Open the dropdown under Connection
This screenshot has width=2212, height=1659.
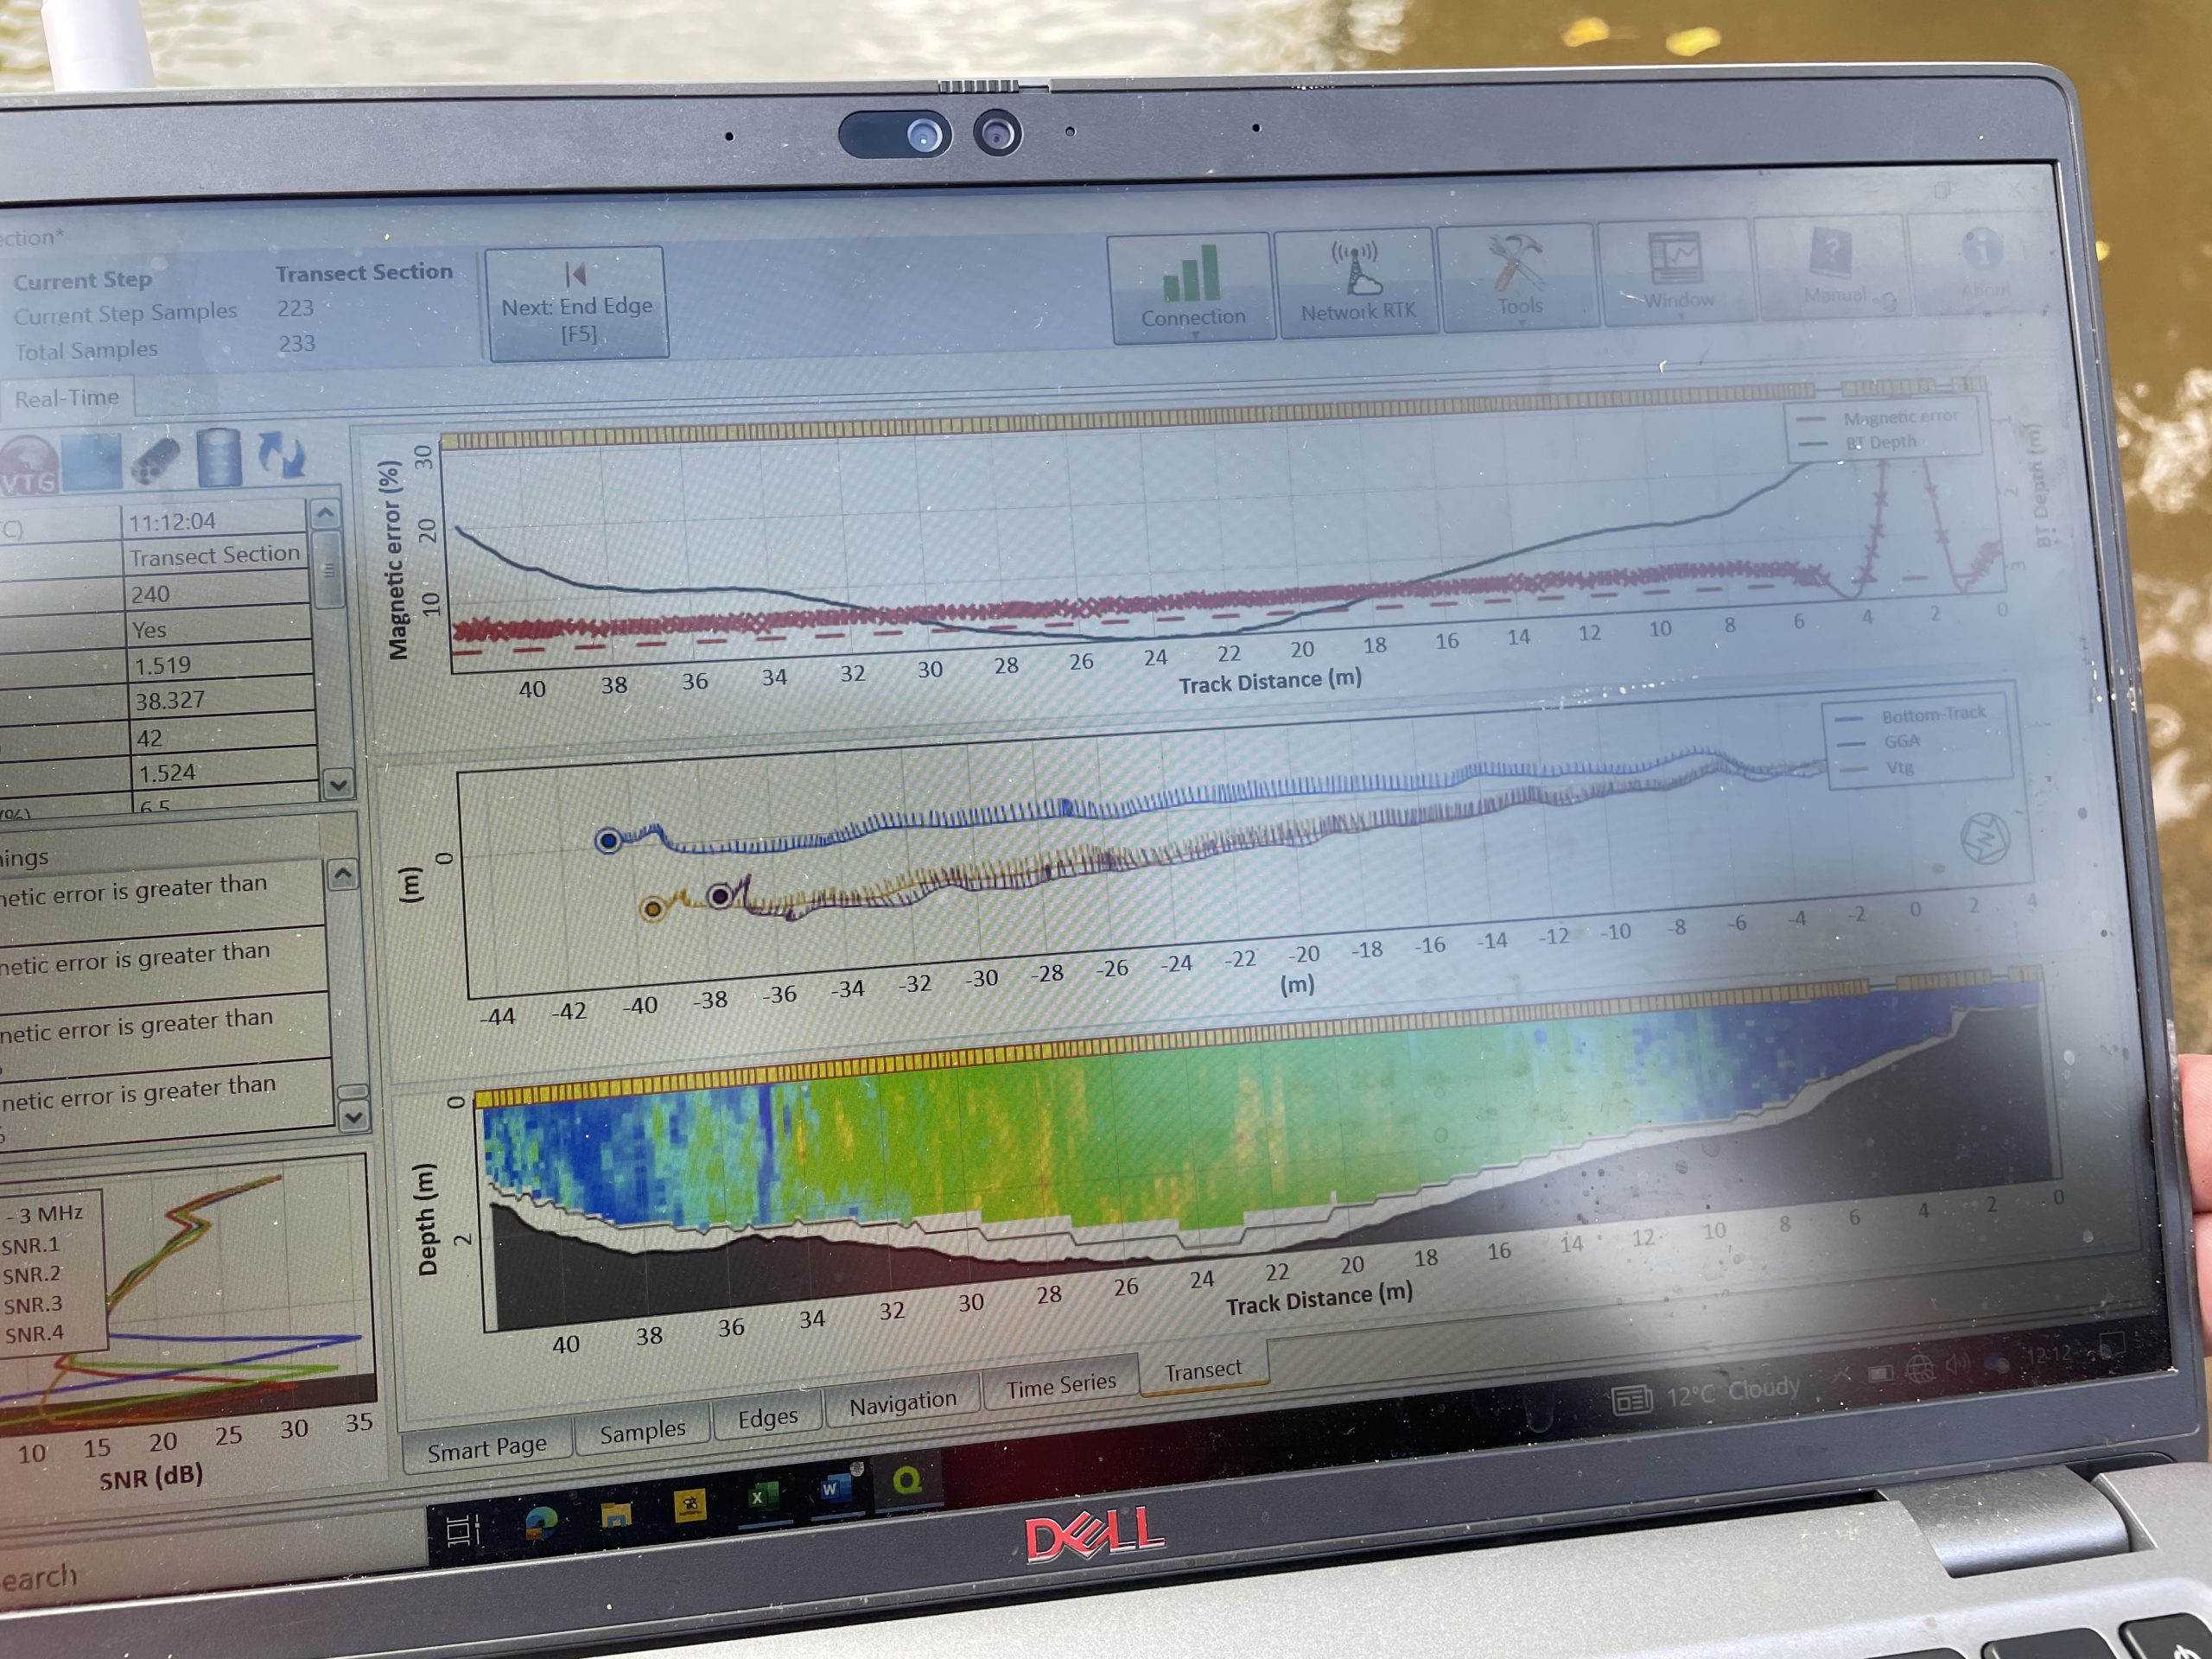(1194, 336)
